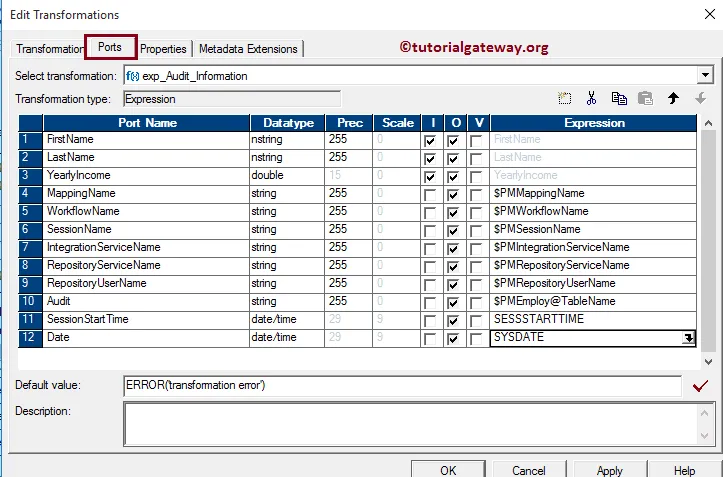Switch to the Properties tab

(x=163, y=49)
